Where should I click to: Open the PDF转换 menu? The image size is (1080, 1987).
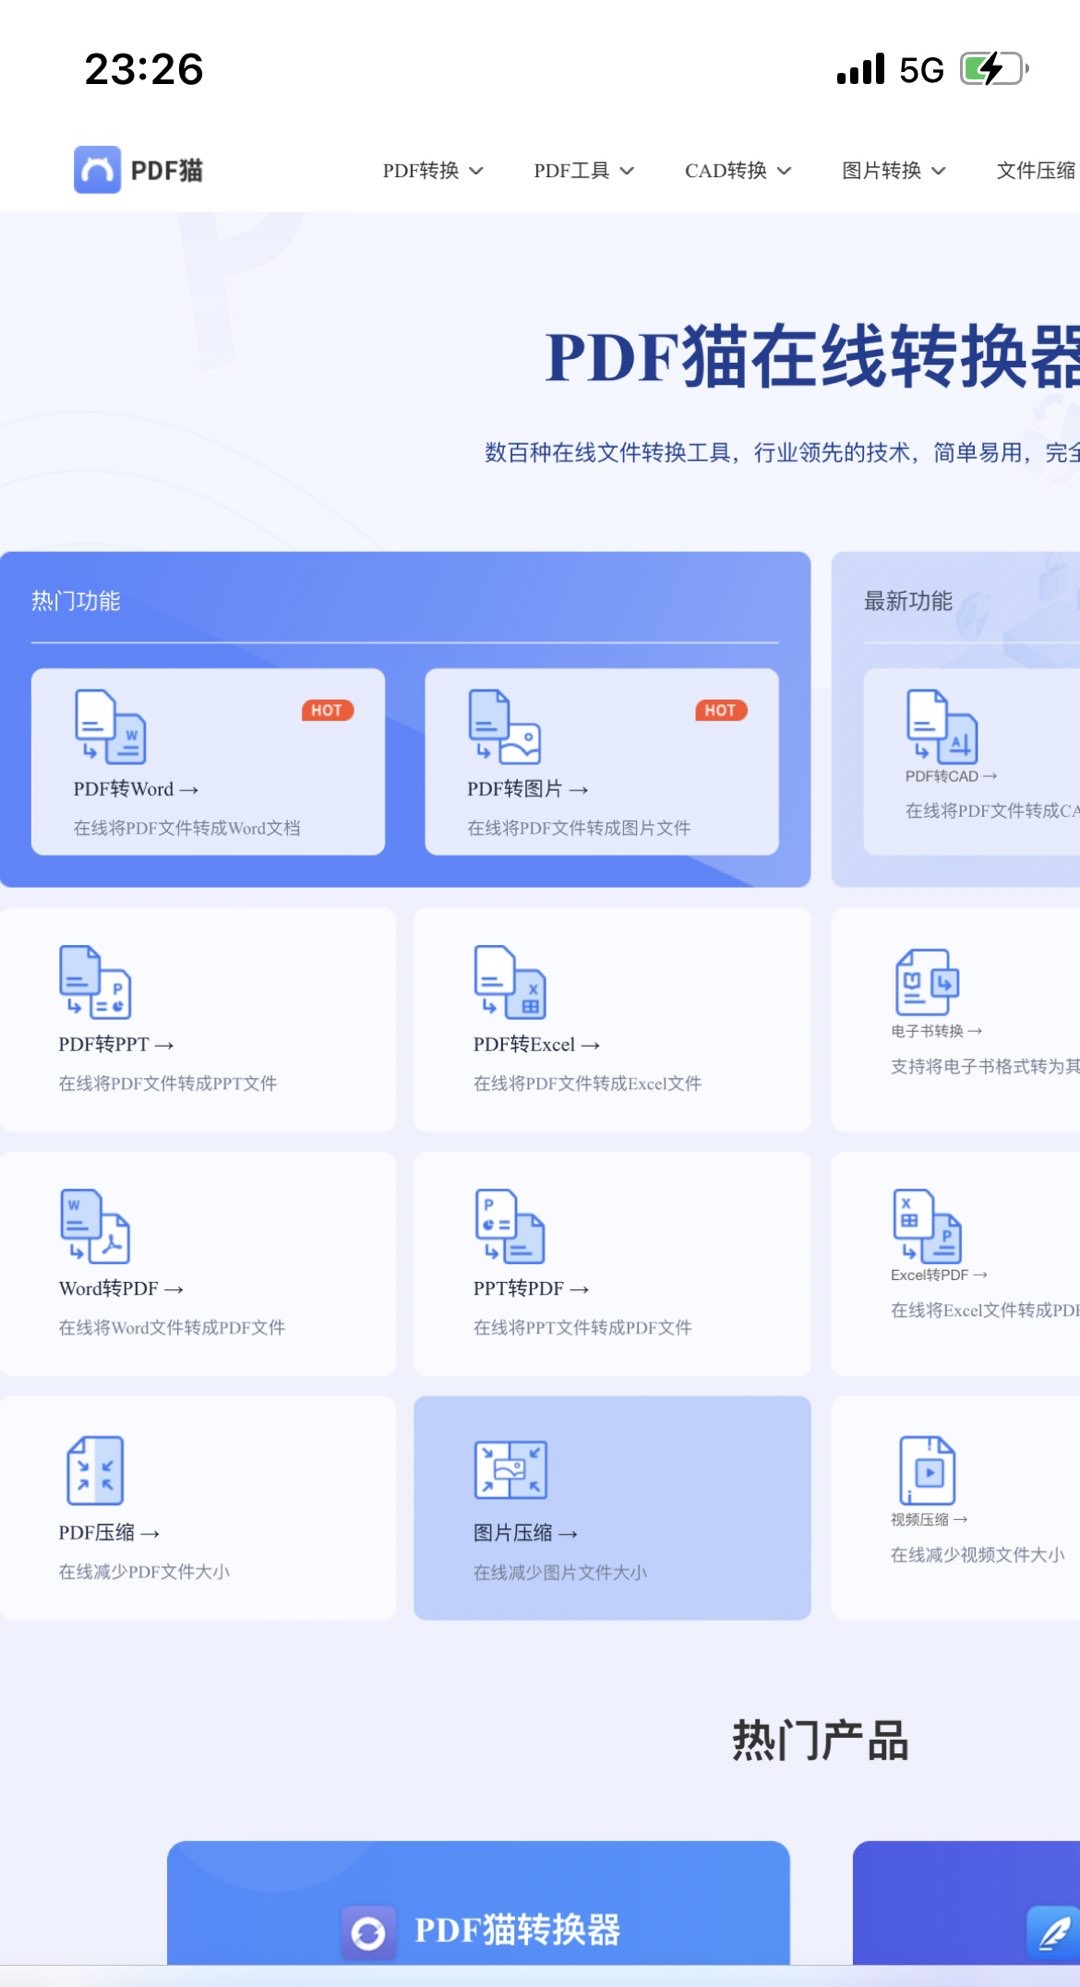[x=433, y=171]
